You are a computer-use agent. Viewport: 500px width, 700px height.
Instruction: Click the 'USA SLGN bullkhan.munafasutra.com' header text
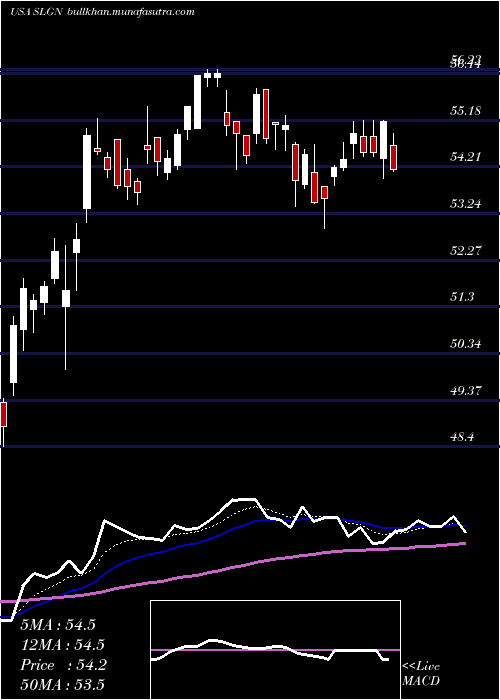102,12
